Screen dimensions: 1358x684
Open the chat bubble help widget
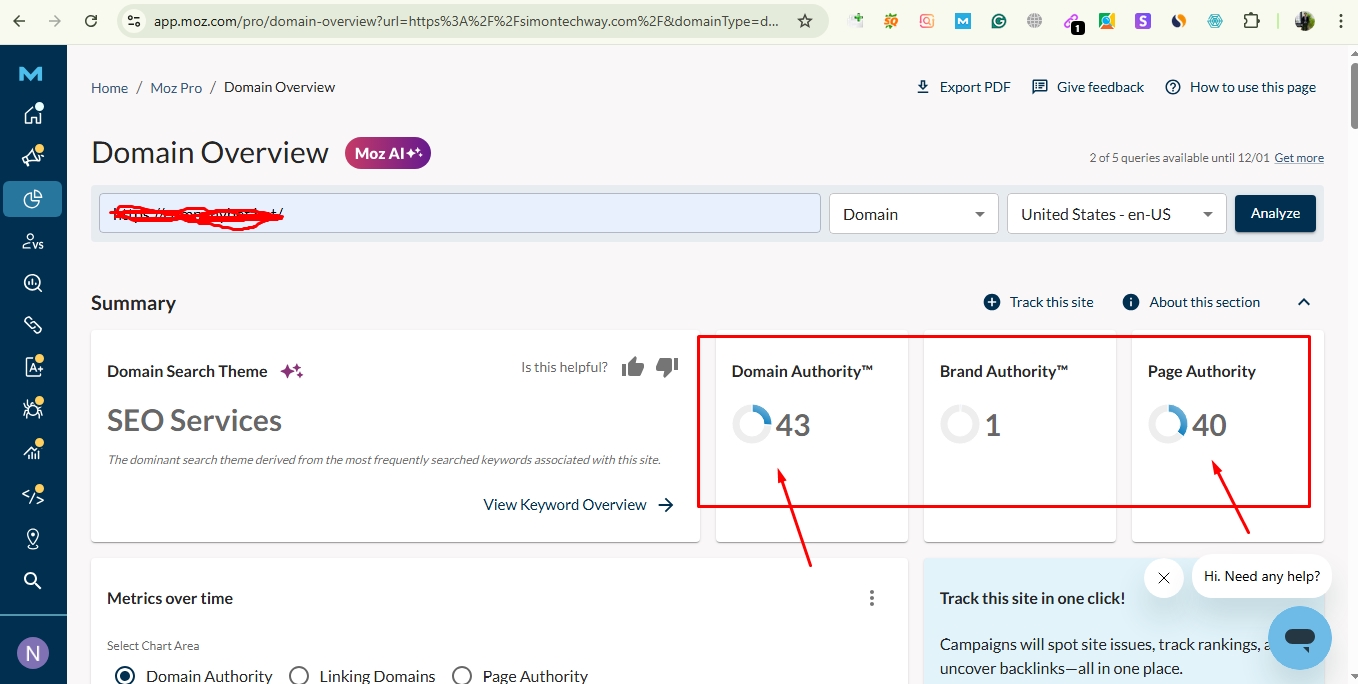pyautogui.click(x=1299, y=637)
